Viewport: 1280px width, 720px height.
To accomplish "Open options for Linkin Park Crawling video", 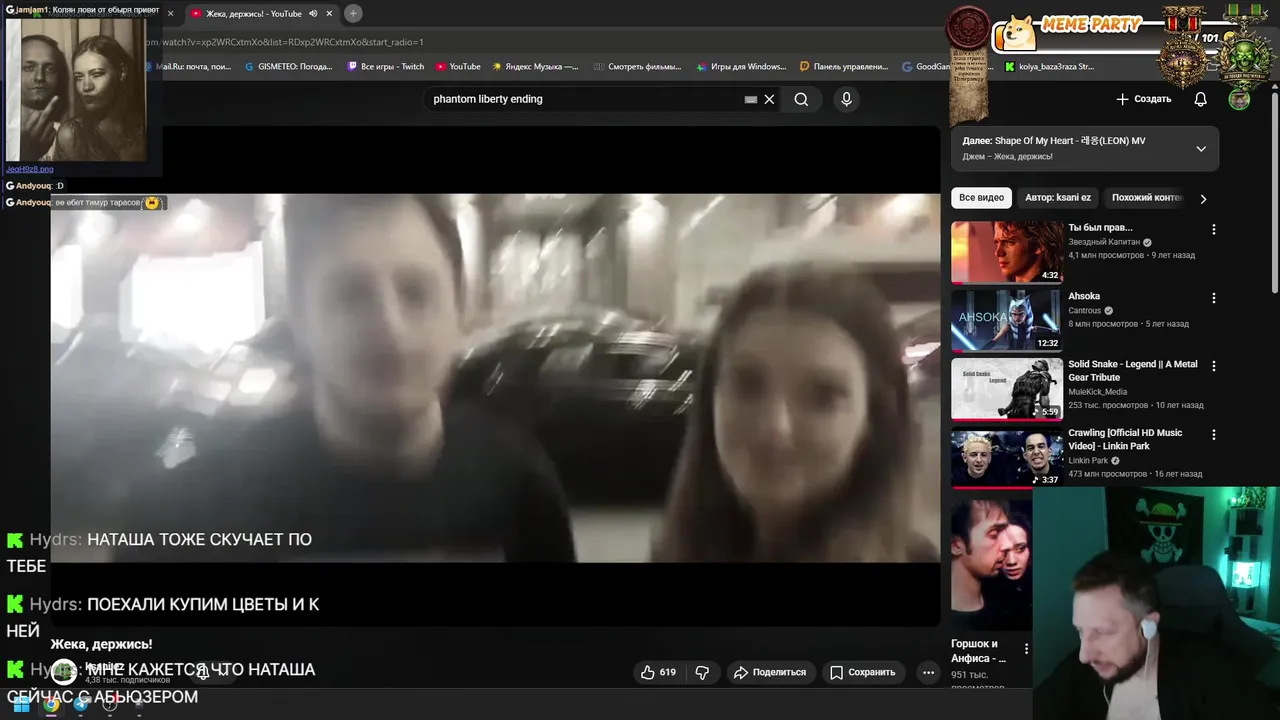I will pyautogui.click(x=1214, y=435).
